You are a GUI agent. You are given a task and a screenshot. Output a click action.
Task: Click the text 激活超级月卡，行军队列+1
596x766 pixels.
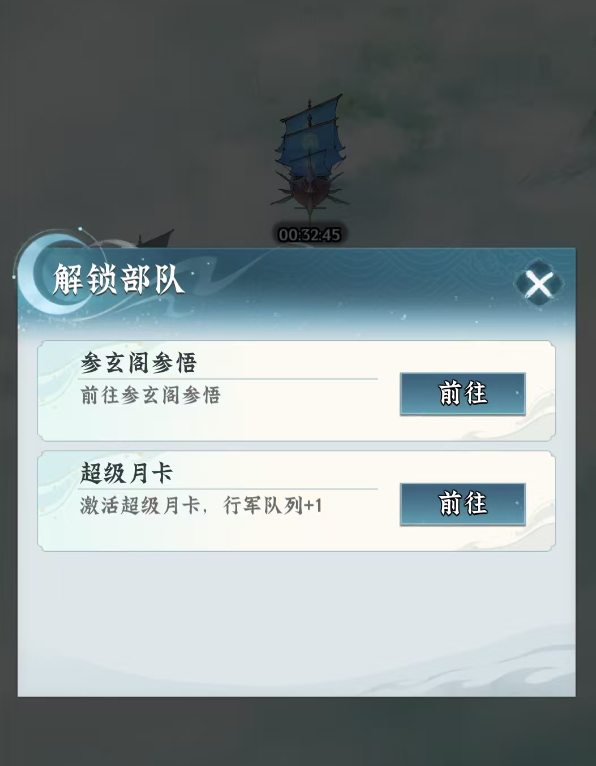(x=201, y=506)
